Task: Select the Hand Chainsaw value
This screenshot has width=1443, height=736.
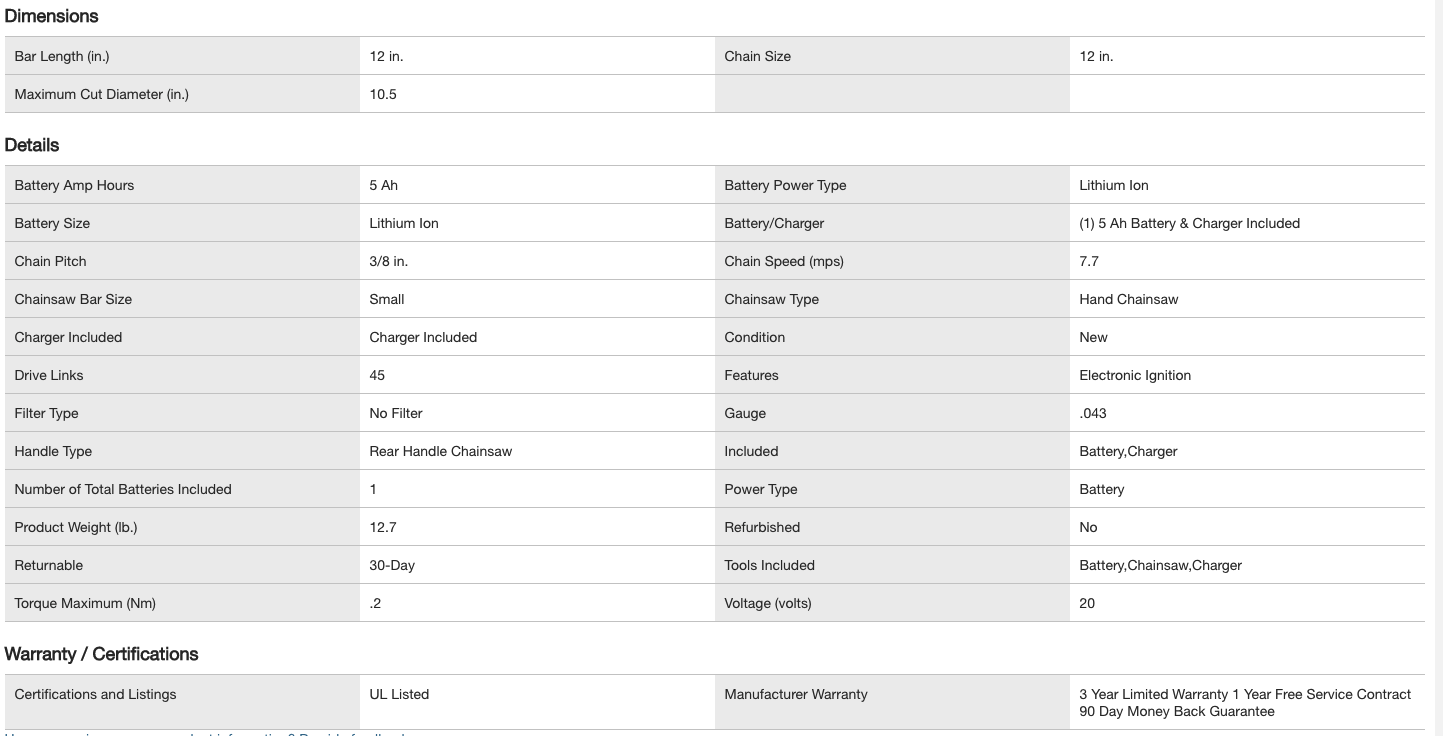Action: point(1128,299)
